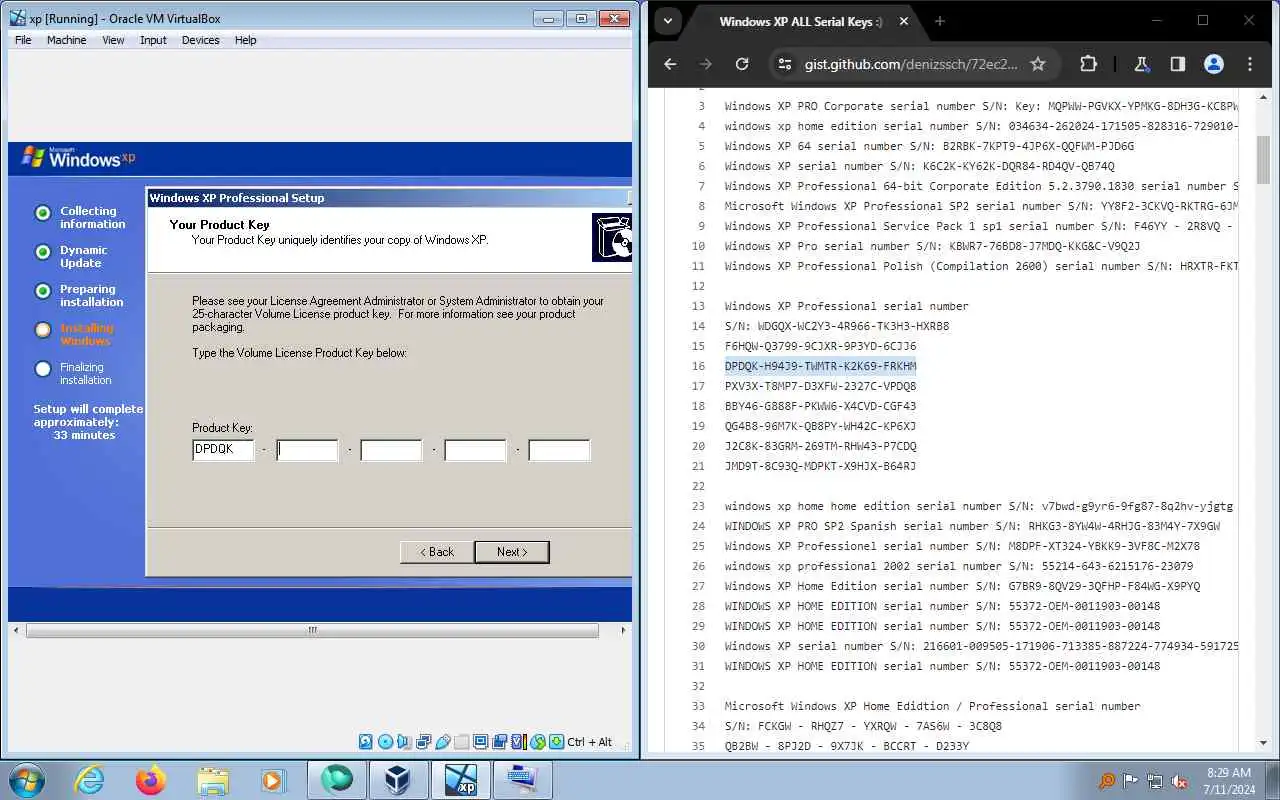
Task: Click the highlighted key DPDQK-H94J9-TWMTR-K2K69-FRKHM
Action: click(820, 366)
